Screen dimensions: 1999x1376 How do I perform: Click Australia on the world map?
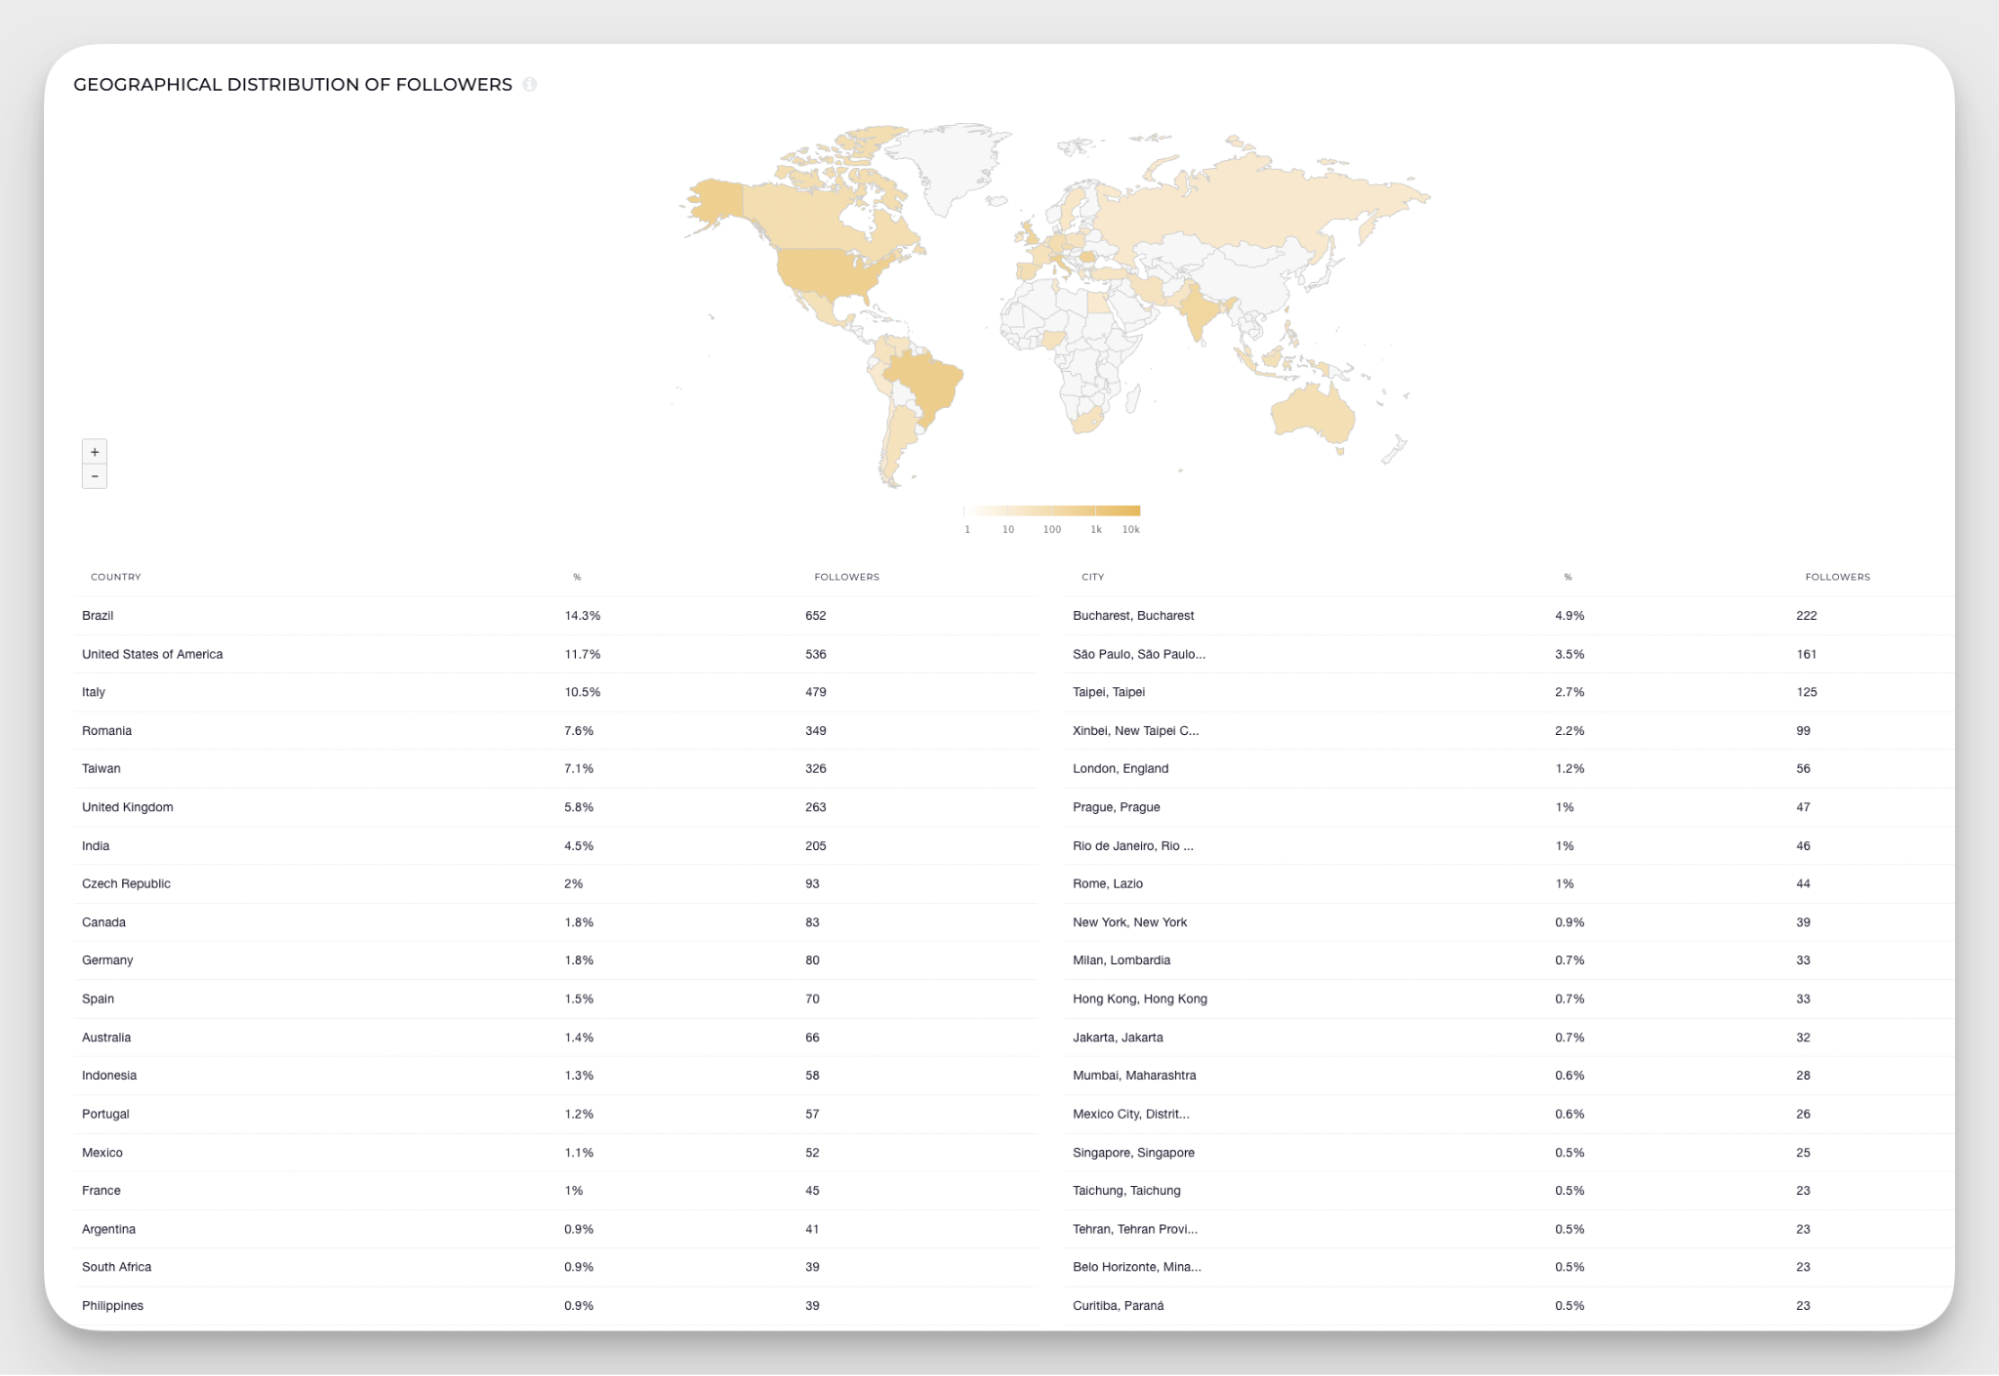pos(1313,415)
